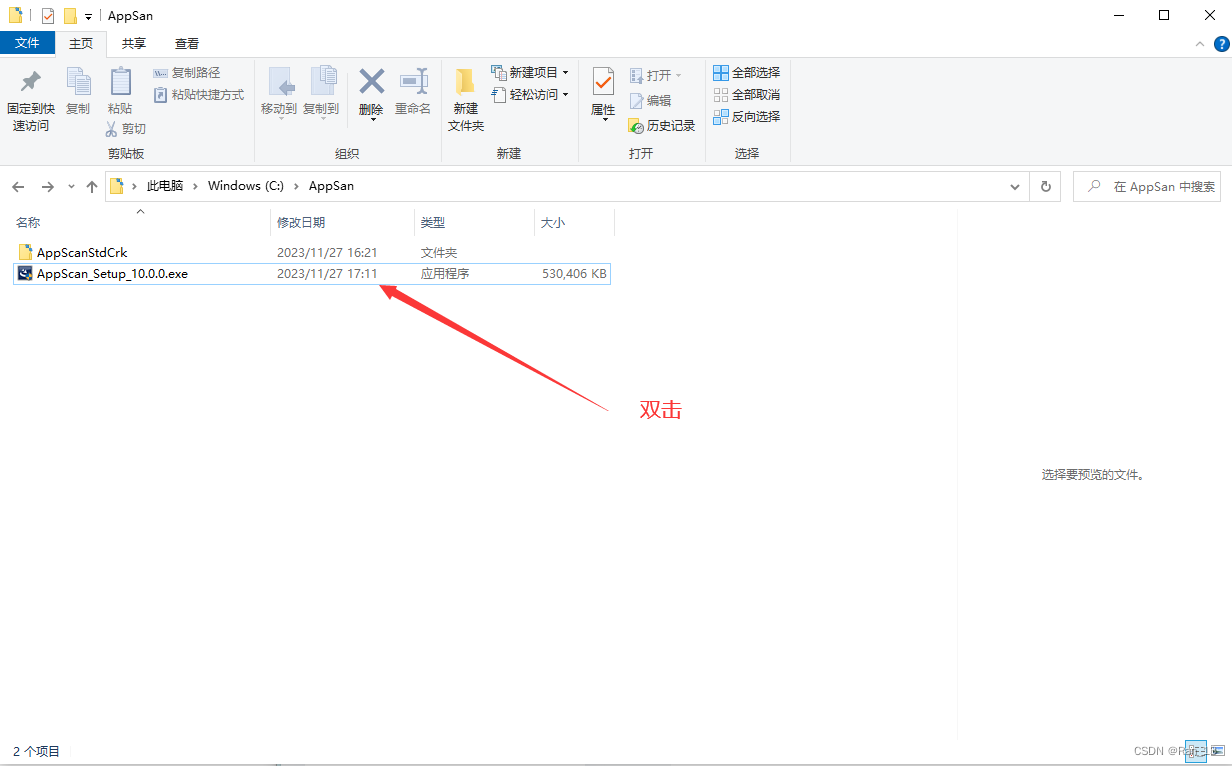
Task: Click title bar new folder icon
Action: (x=69, y=16)
